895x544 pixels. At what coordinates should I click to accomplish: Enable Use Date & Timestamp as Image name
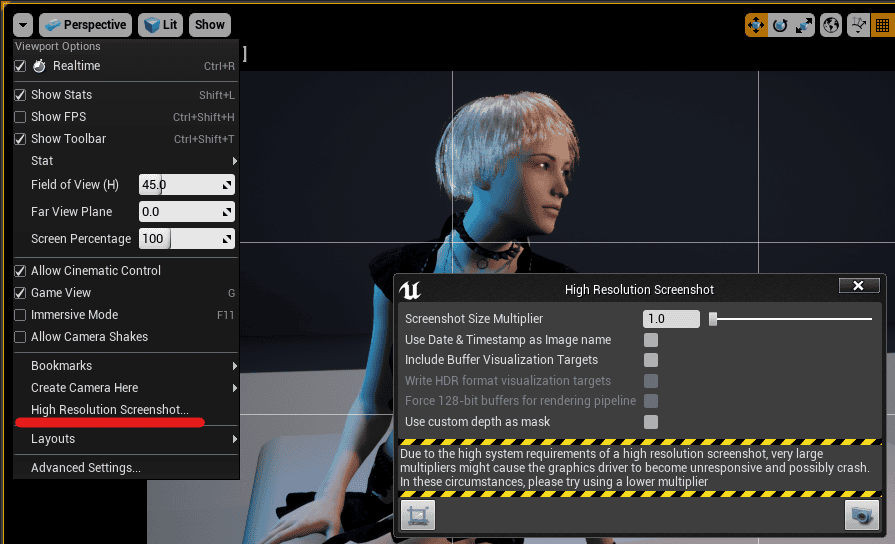pyautogui.click(x=651, y=340)
